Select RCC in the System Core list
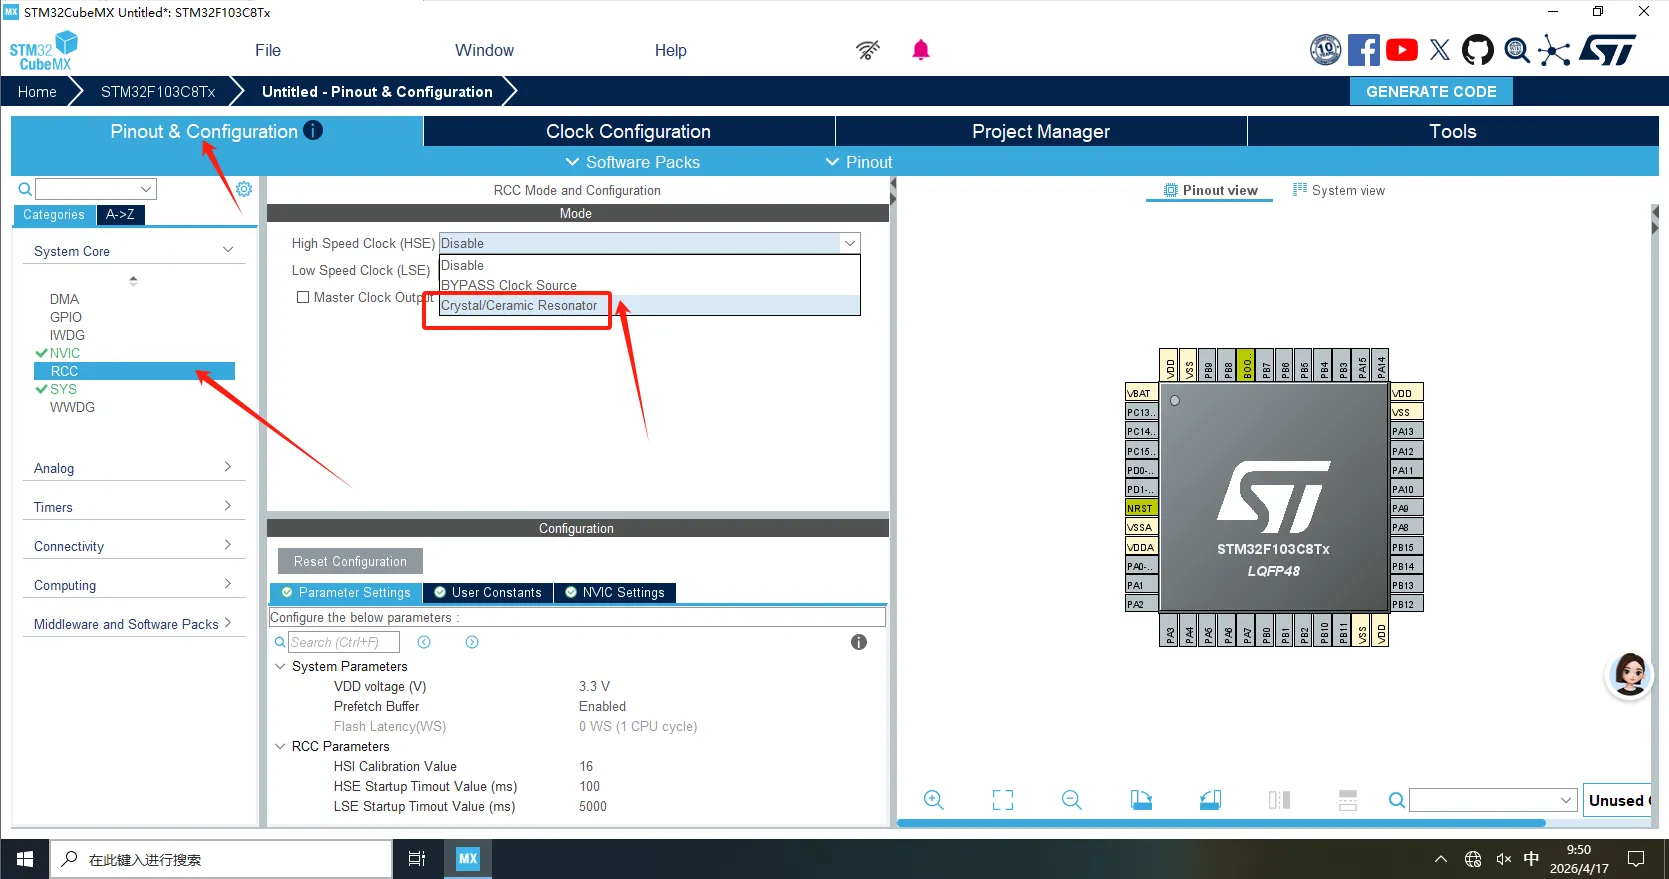The image size is (1669, 879). 65,371
